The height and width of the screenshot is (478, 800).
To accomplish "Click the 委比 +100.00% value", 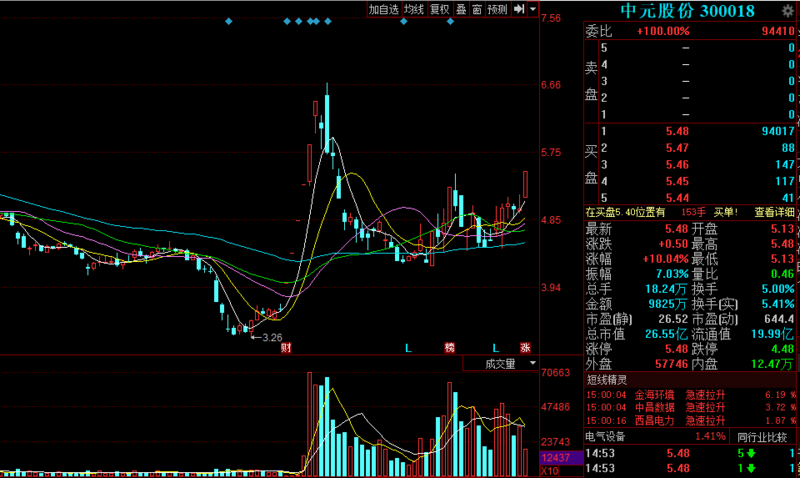I will point(663,31).
